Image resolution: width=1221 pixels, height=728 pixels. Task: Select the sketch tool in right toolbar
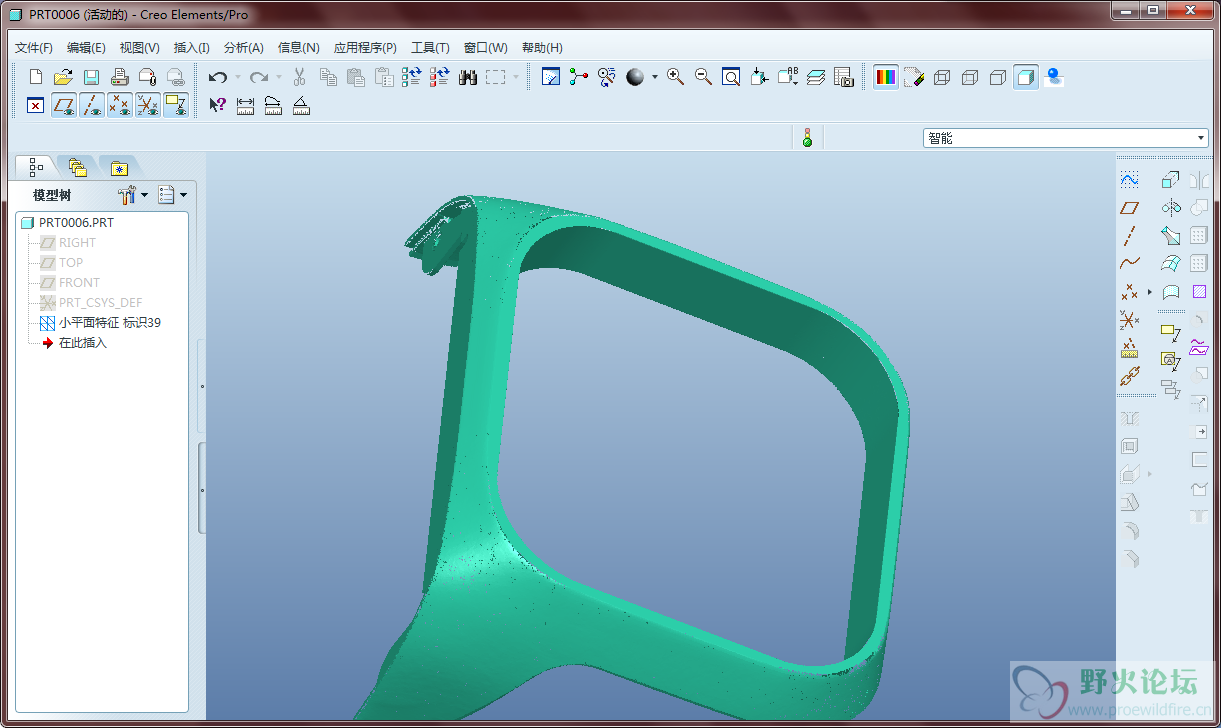(1129, 180)
